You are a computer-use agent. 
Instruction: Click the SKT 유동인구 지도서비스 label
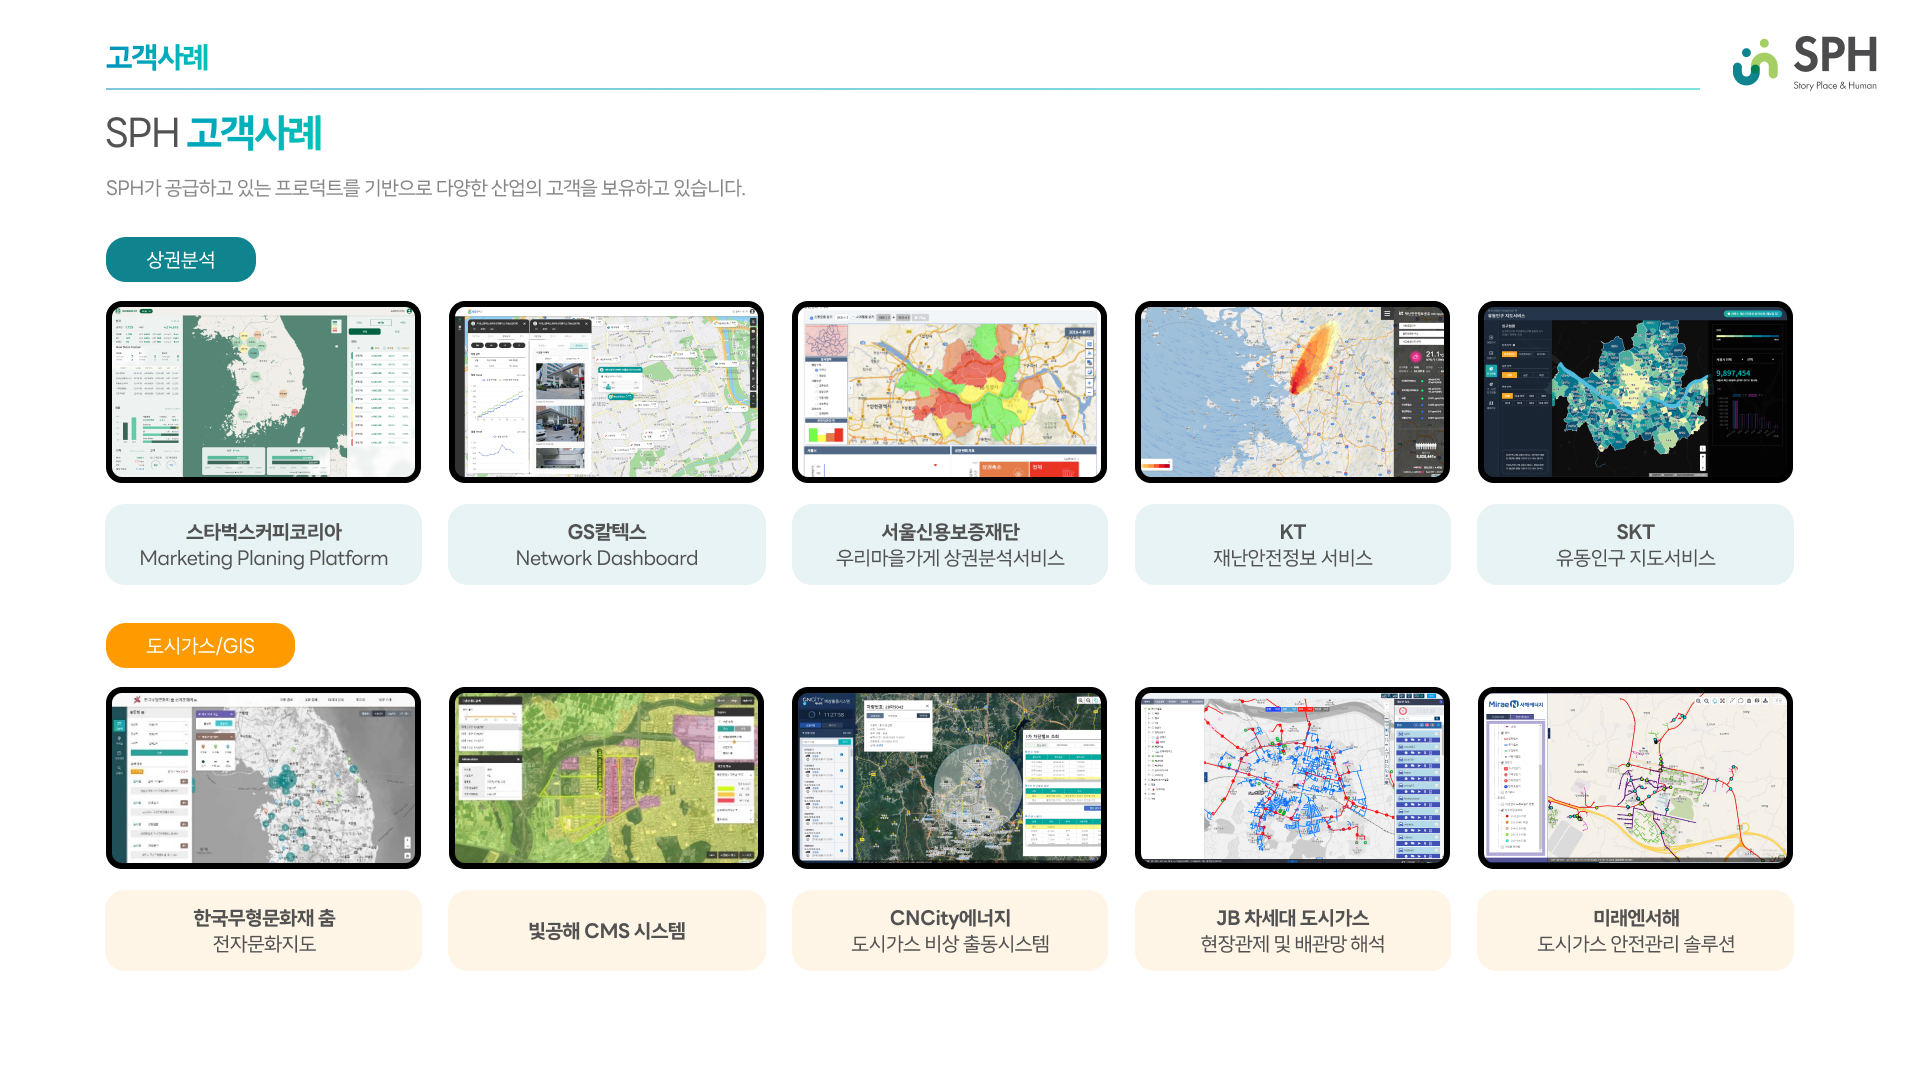click(x=1635, y=545)
